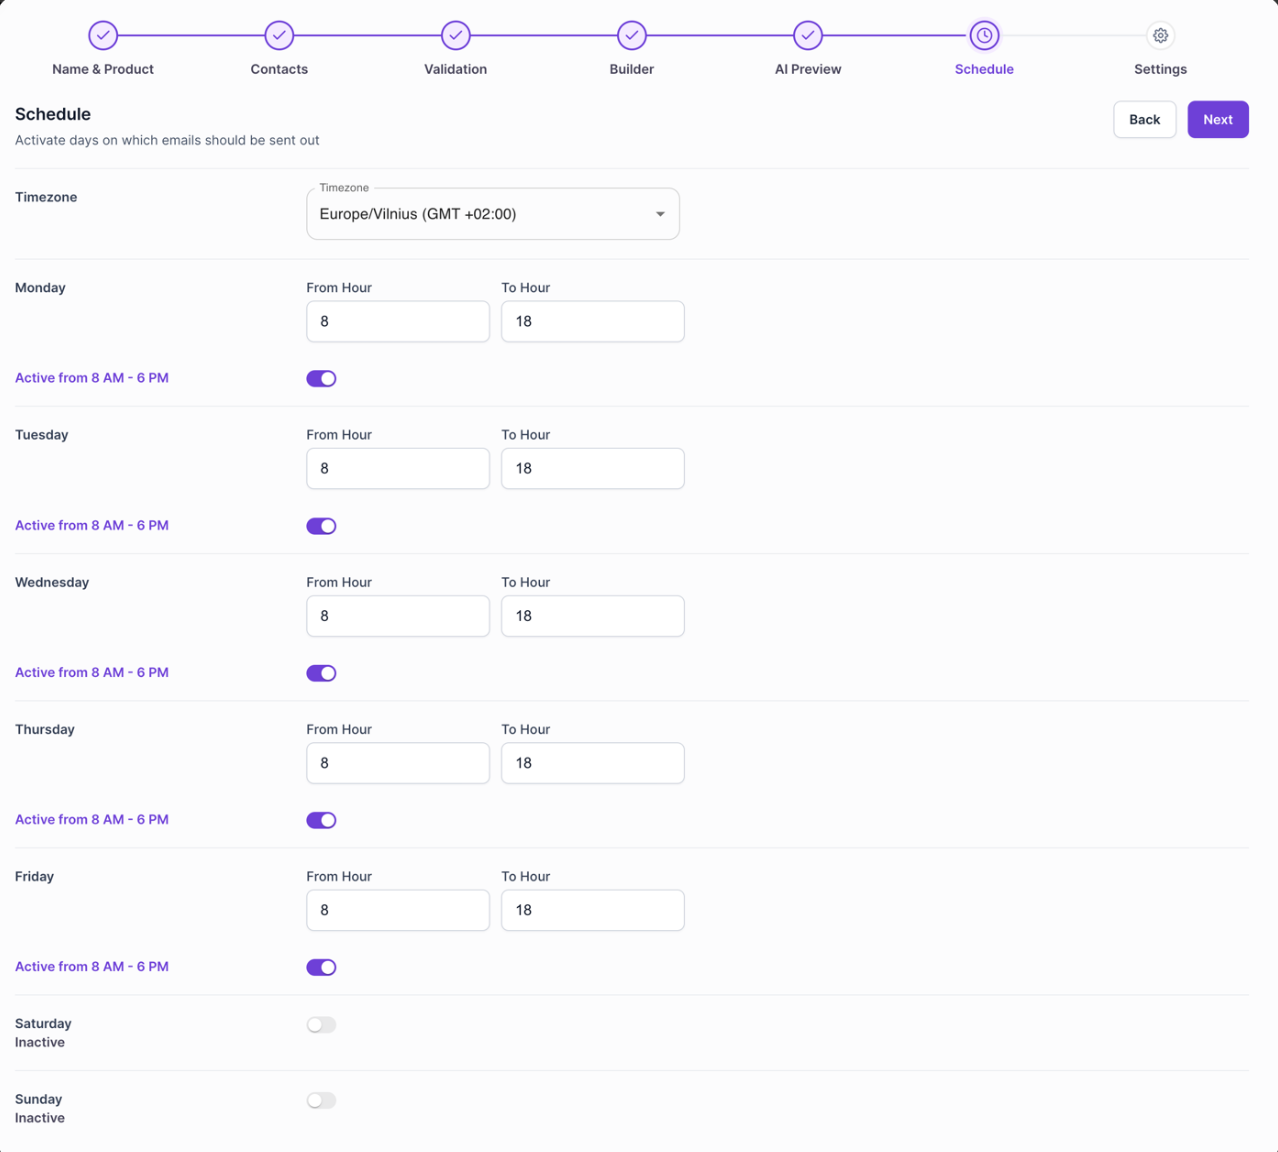Click the Settings step label
1278x1152 pixels.
[1160, 69]
